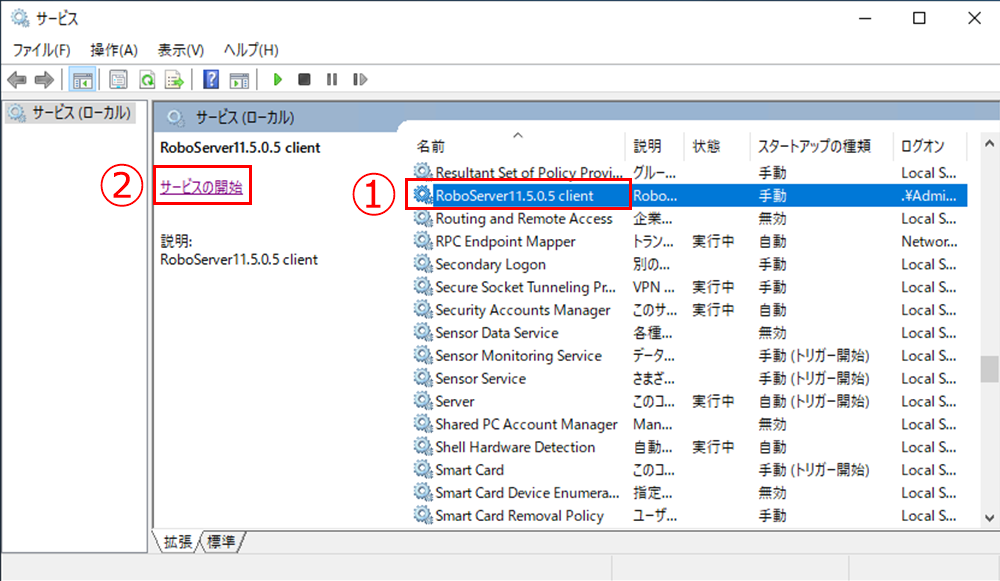This screenshot has height=581, width=1000.
Task: Select the Shared PC Account Manager service
Action: coord(526,424)
